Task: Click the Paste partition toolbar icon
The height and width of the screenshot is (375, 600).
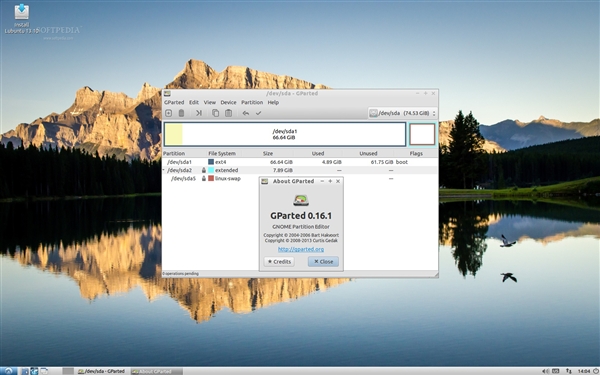Action: point(228,113)
